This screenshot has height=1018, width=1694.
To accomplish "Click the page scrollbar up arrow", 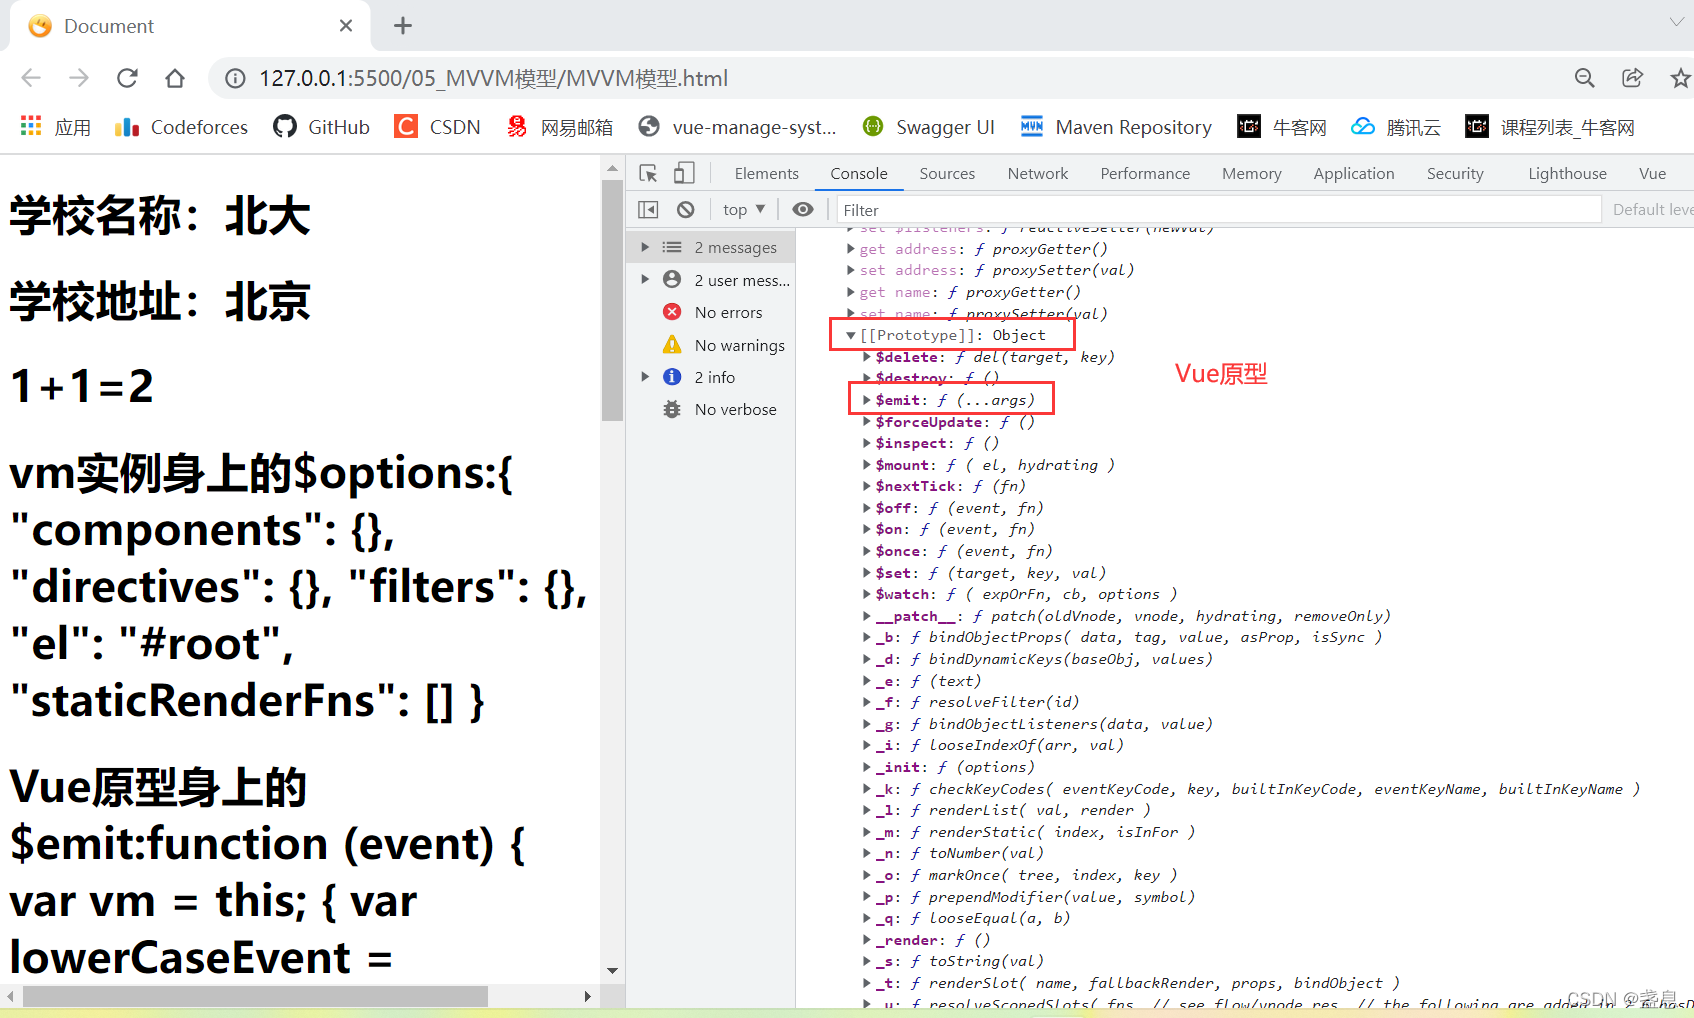I will click(612, 170).
